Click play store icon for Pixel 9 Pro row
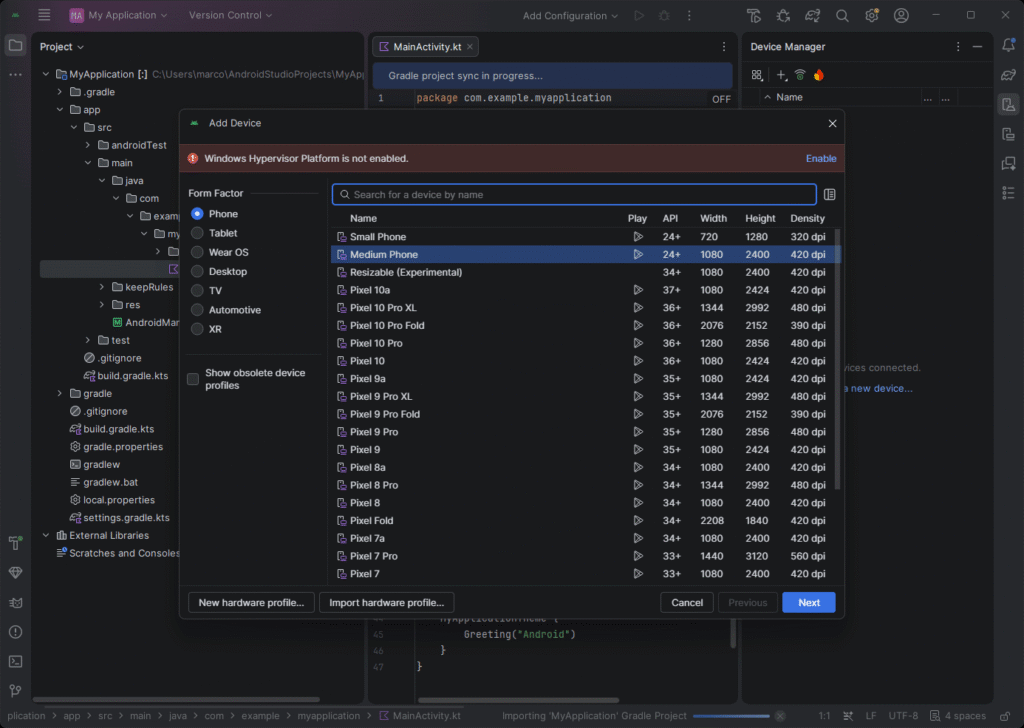The width and height of the screenshot is (1024, 728). pos(638,432)
